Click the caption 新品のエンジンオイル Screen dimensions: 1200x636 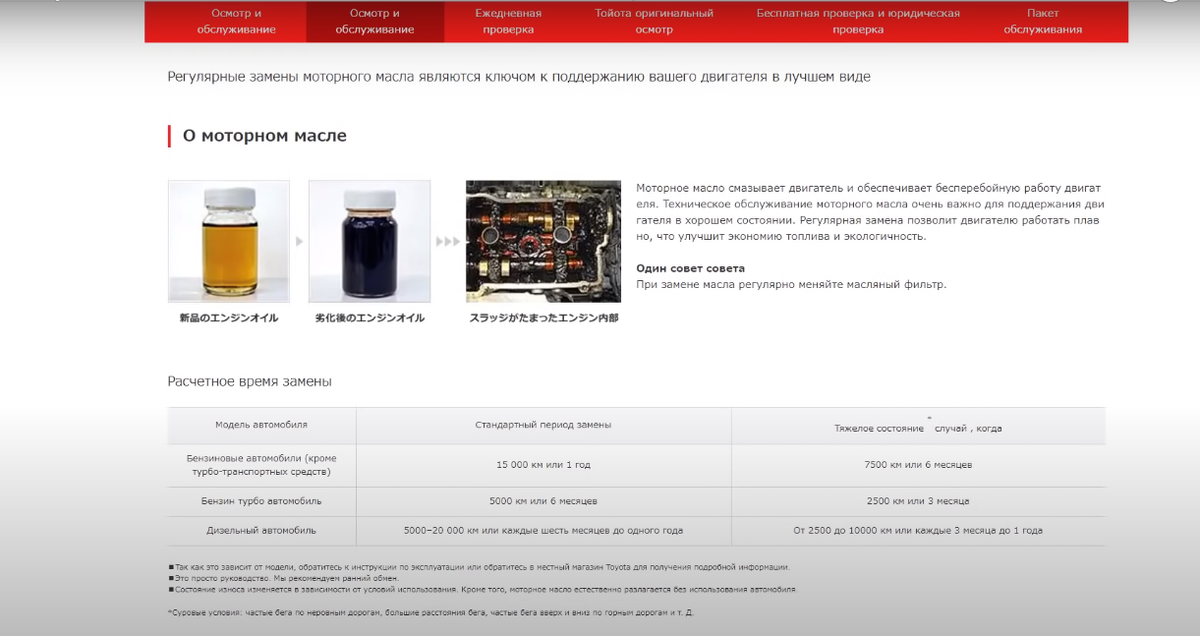(229, 318)
